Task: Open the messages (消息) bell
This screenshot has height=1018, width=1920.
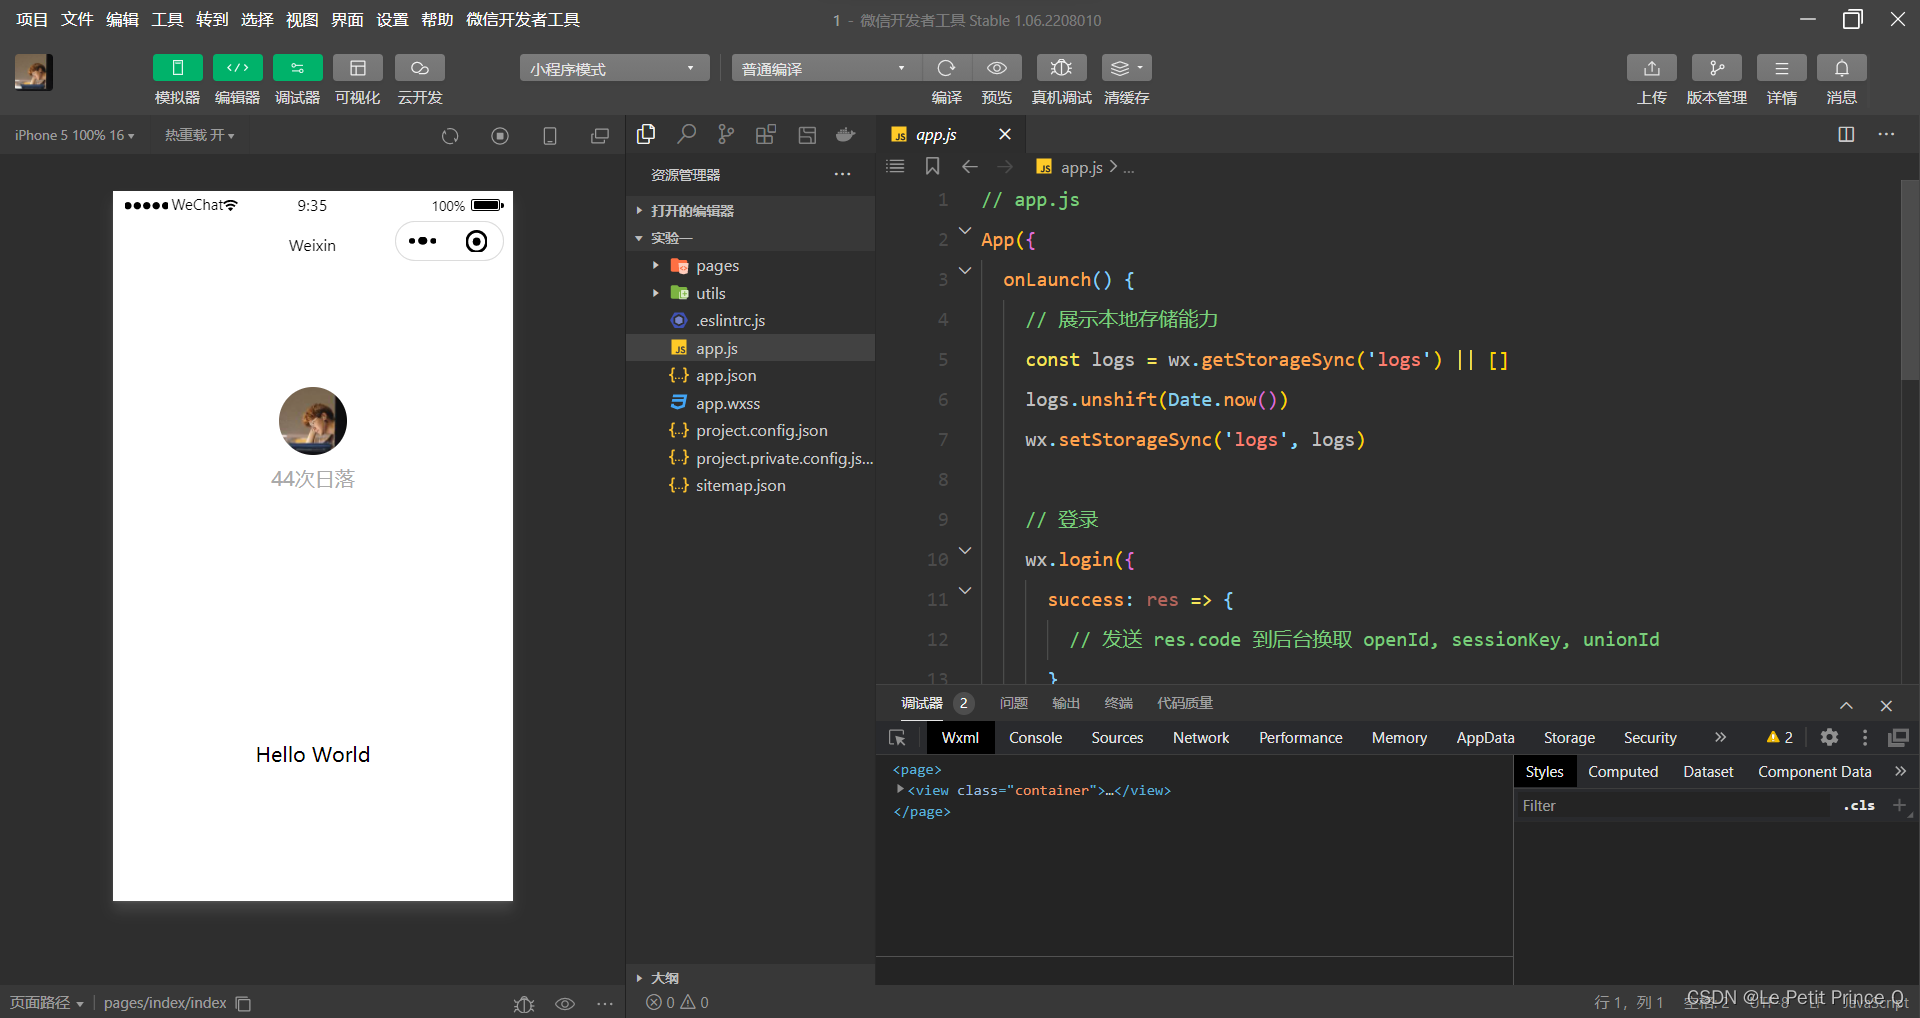Action: (1842, 68)
